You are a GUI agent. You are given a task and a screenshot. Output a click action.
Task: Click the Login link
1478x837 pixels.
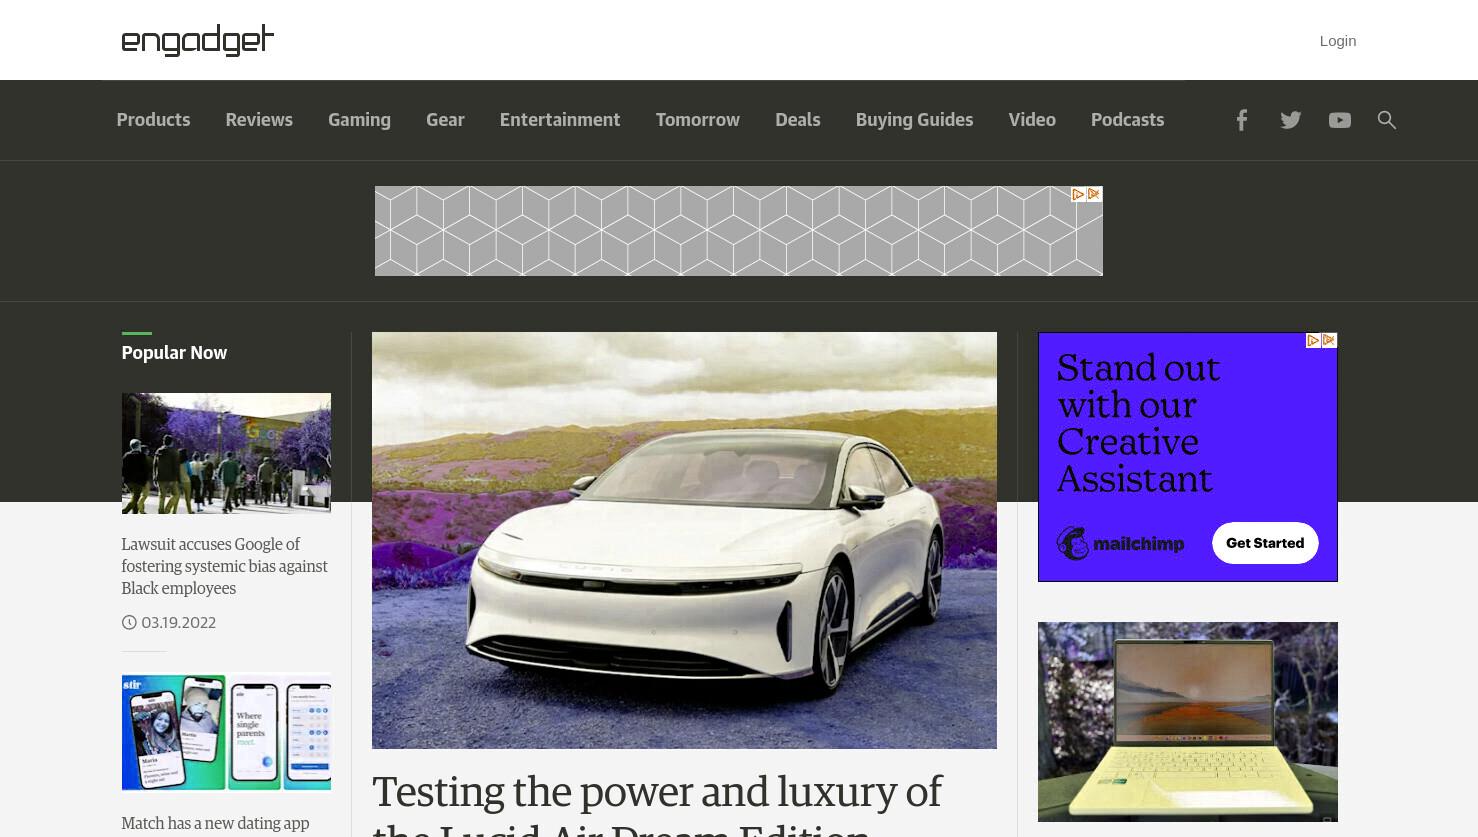coord(1338,41)
